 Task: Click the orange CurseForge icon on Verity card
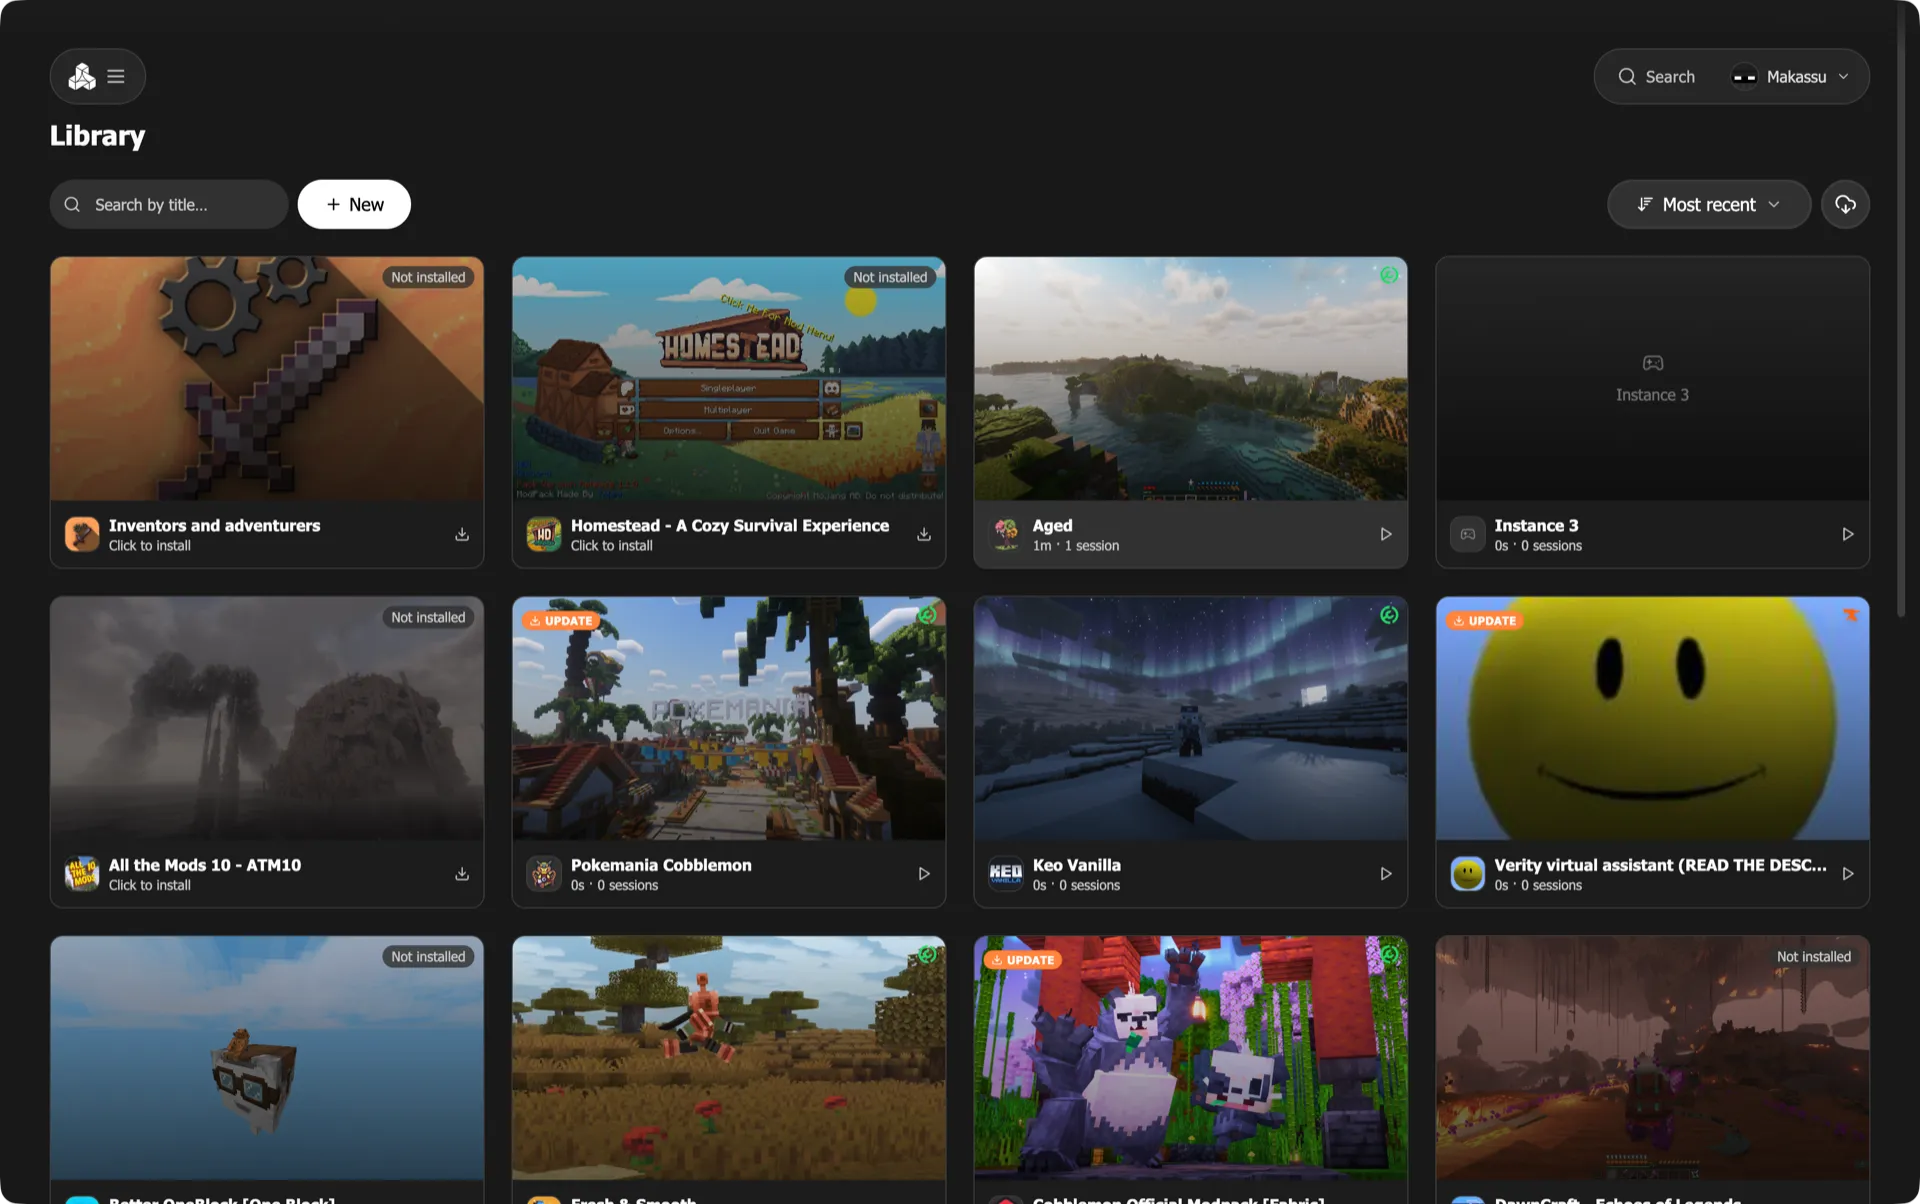pos(1851,615)
